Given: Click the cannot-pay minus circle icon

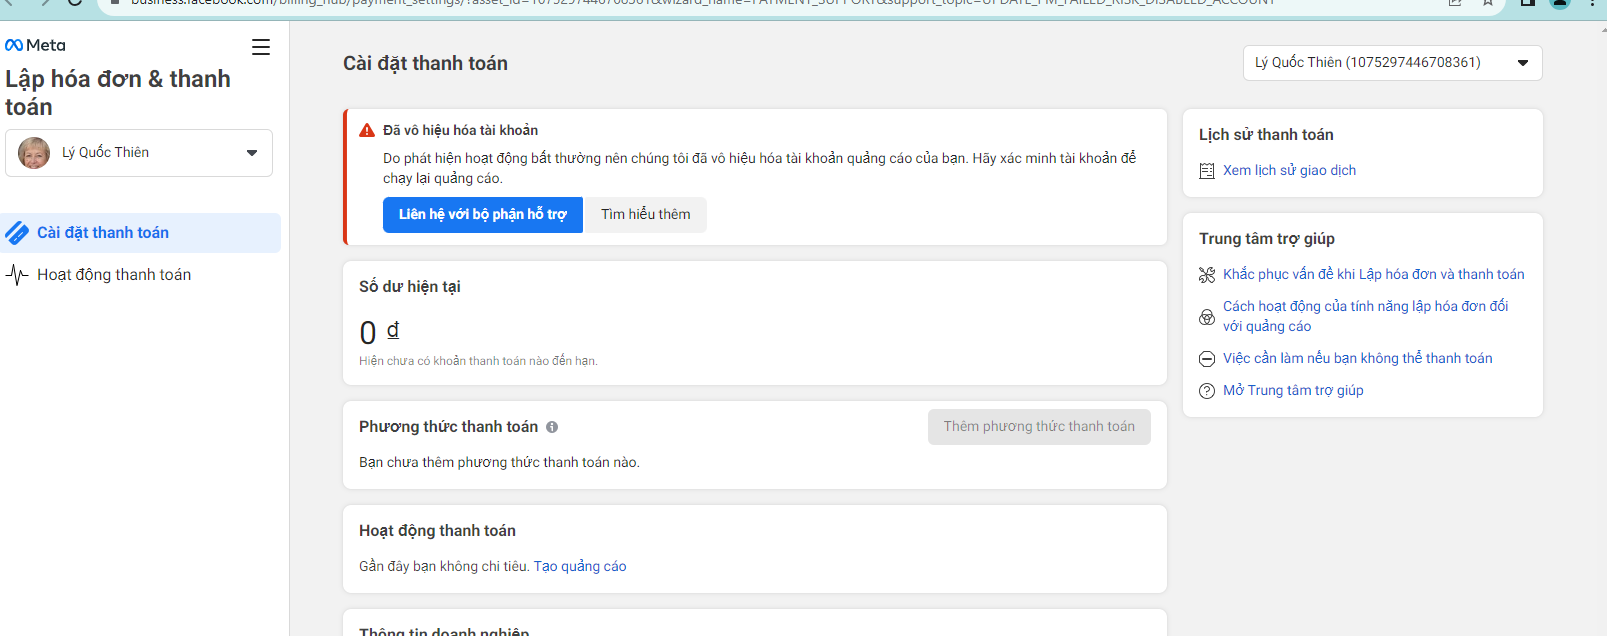Looking at the screenshot, I should [x=1207, y=359].
